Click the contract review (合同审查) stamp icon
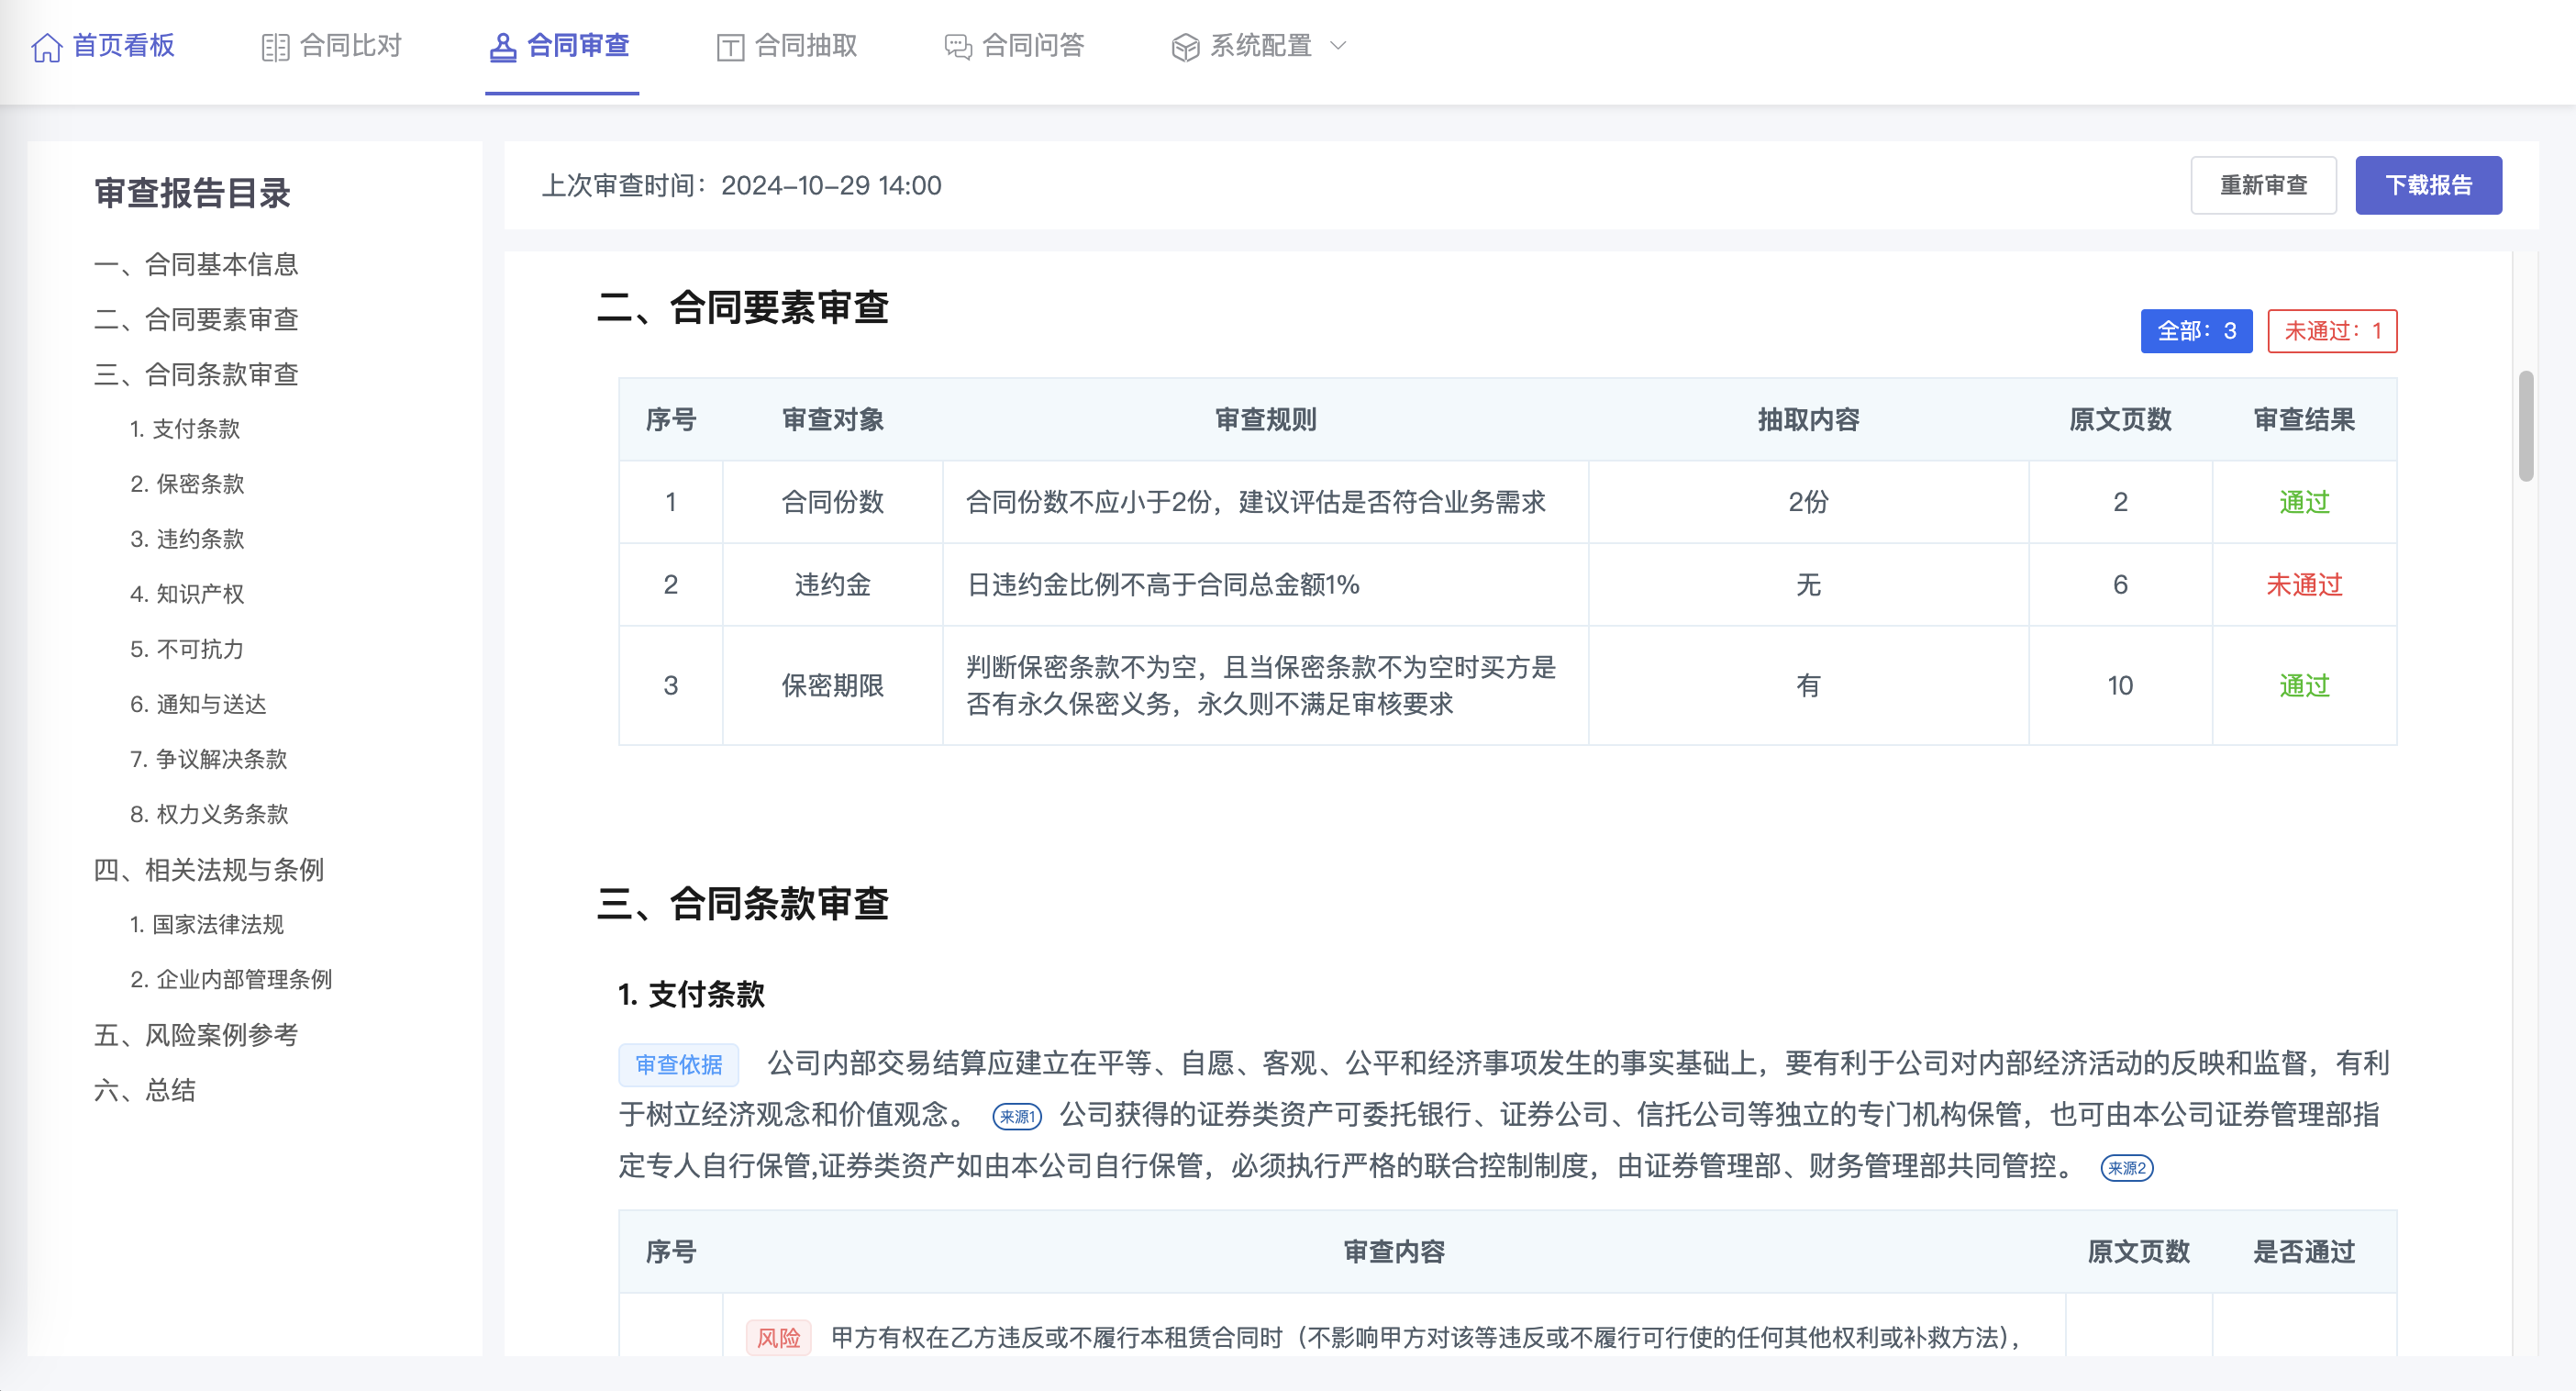2576x1391 pixels. [x=503, y=47]
